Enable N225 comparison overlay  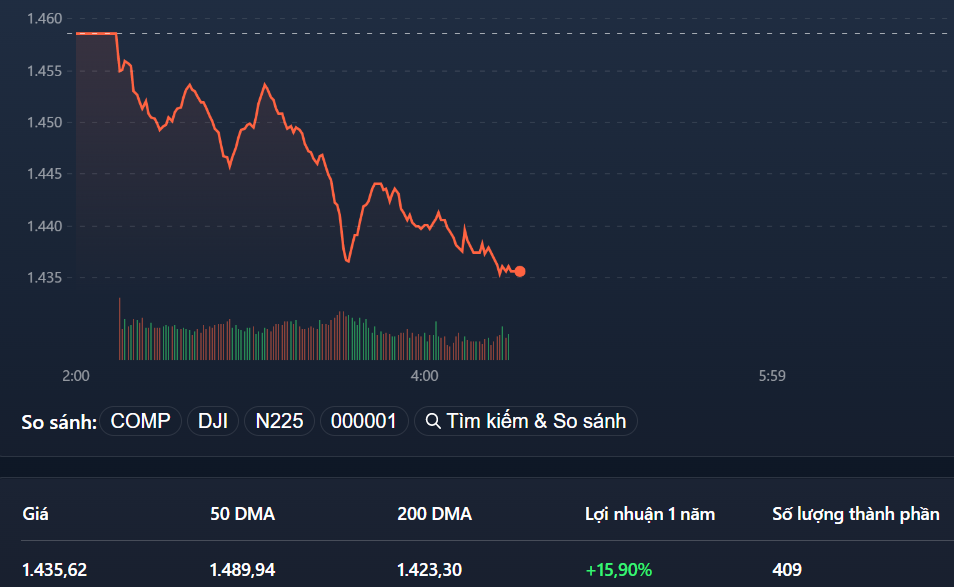pyautogui.click(x=279, y=421)
